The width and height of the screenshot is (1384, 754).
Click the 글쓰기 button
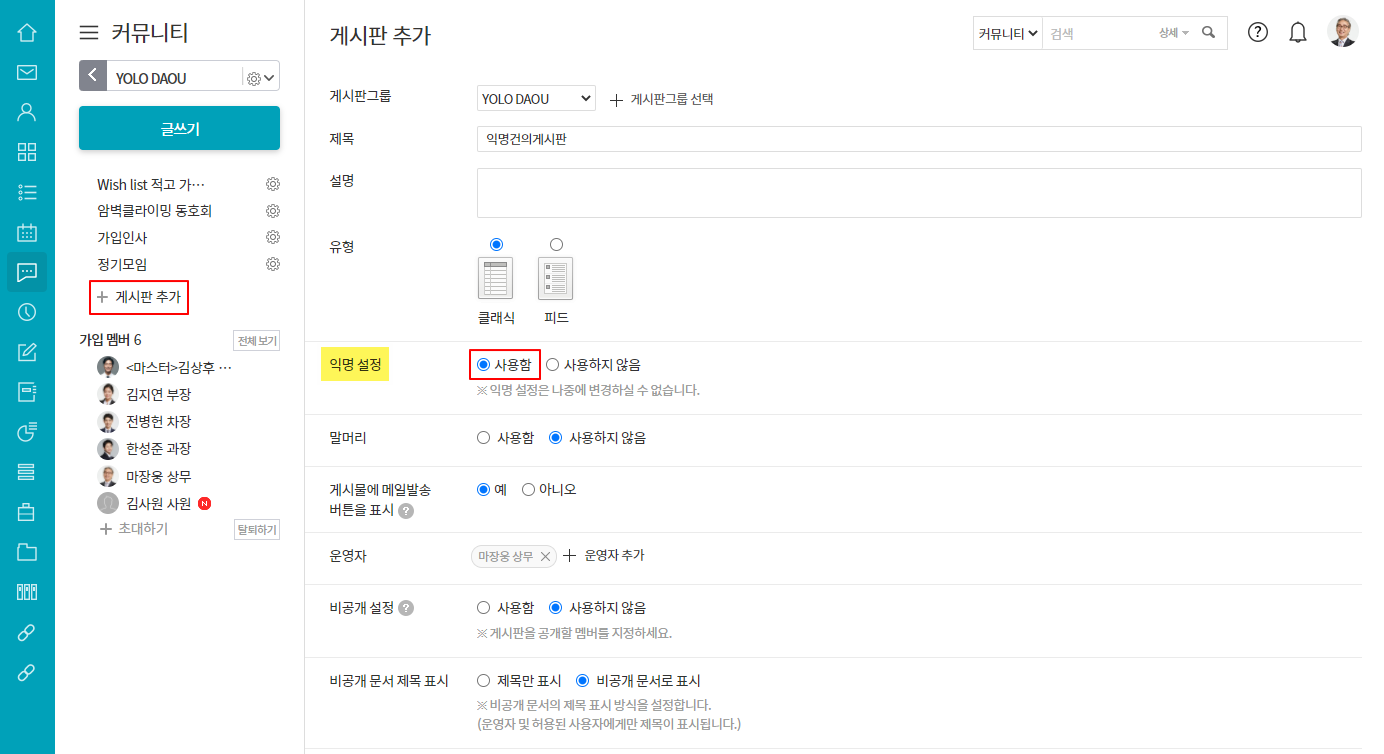click(179, 128)
